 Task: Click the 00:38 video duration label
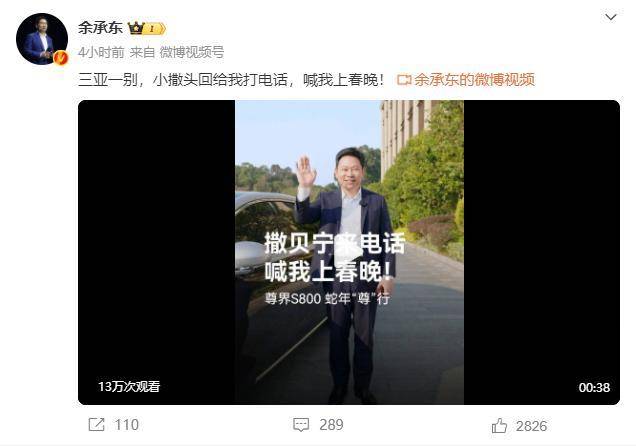click(x=594, y=388)
